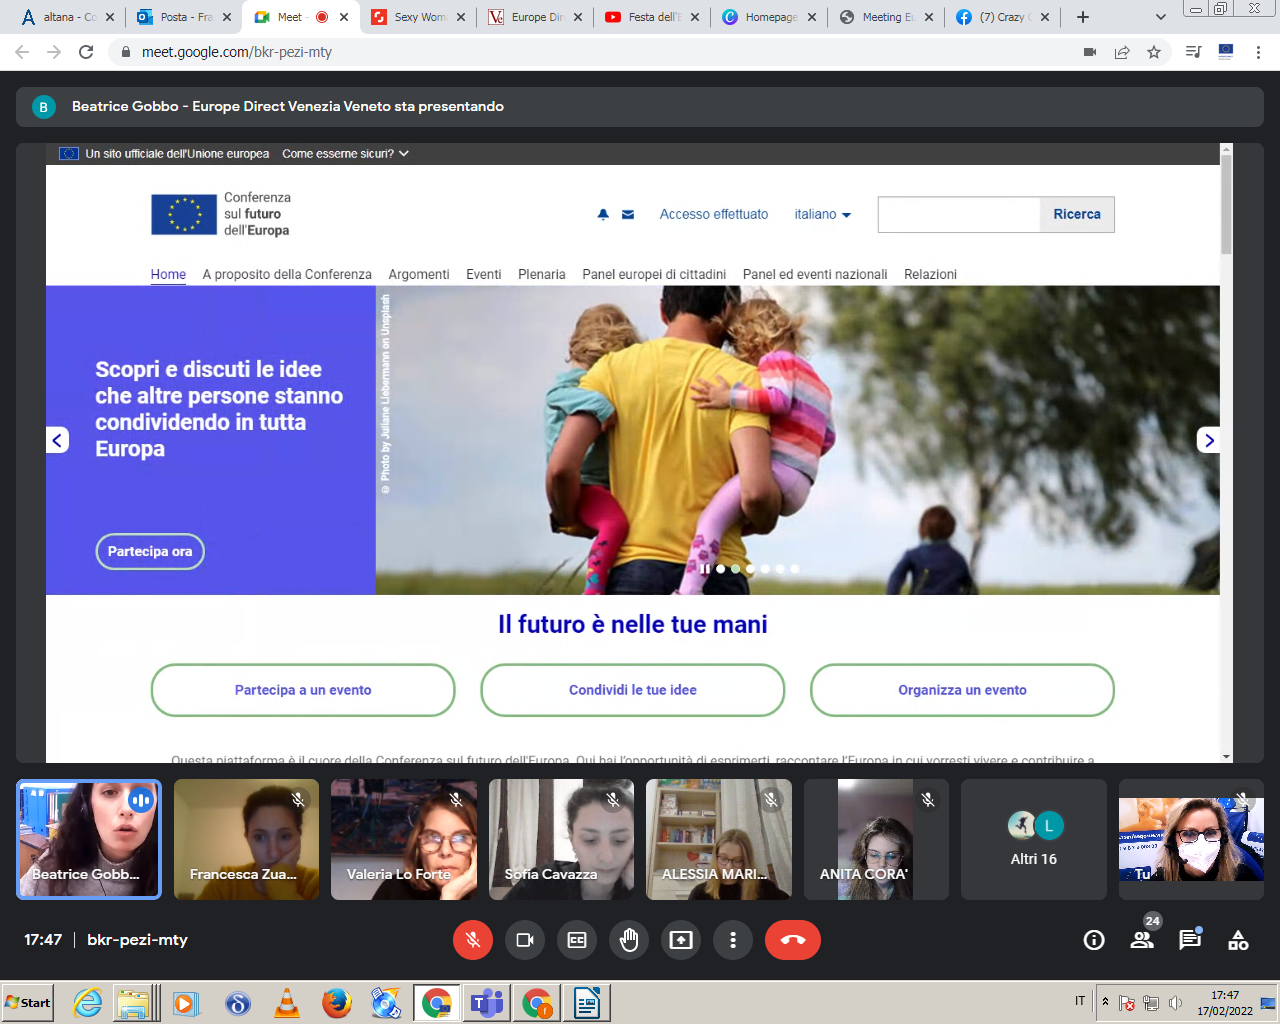Open the tab search dropdown arrow
This screenshot has width=1280, height=1024.
point(1160,17)
